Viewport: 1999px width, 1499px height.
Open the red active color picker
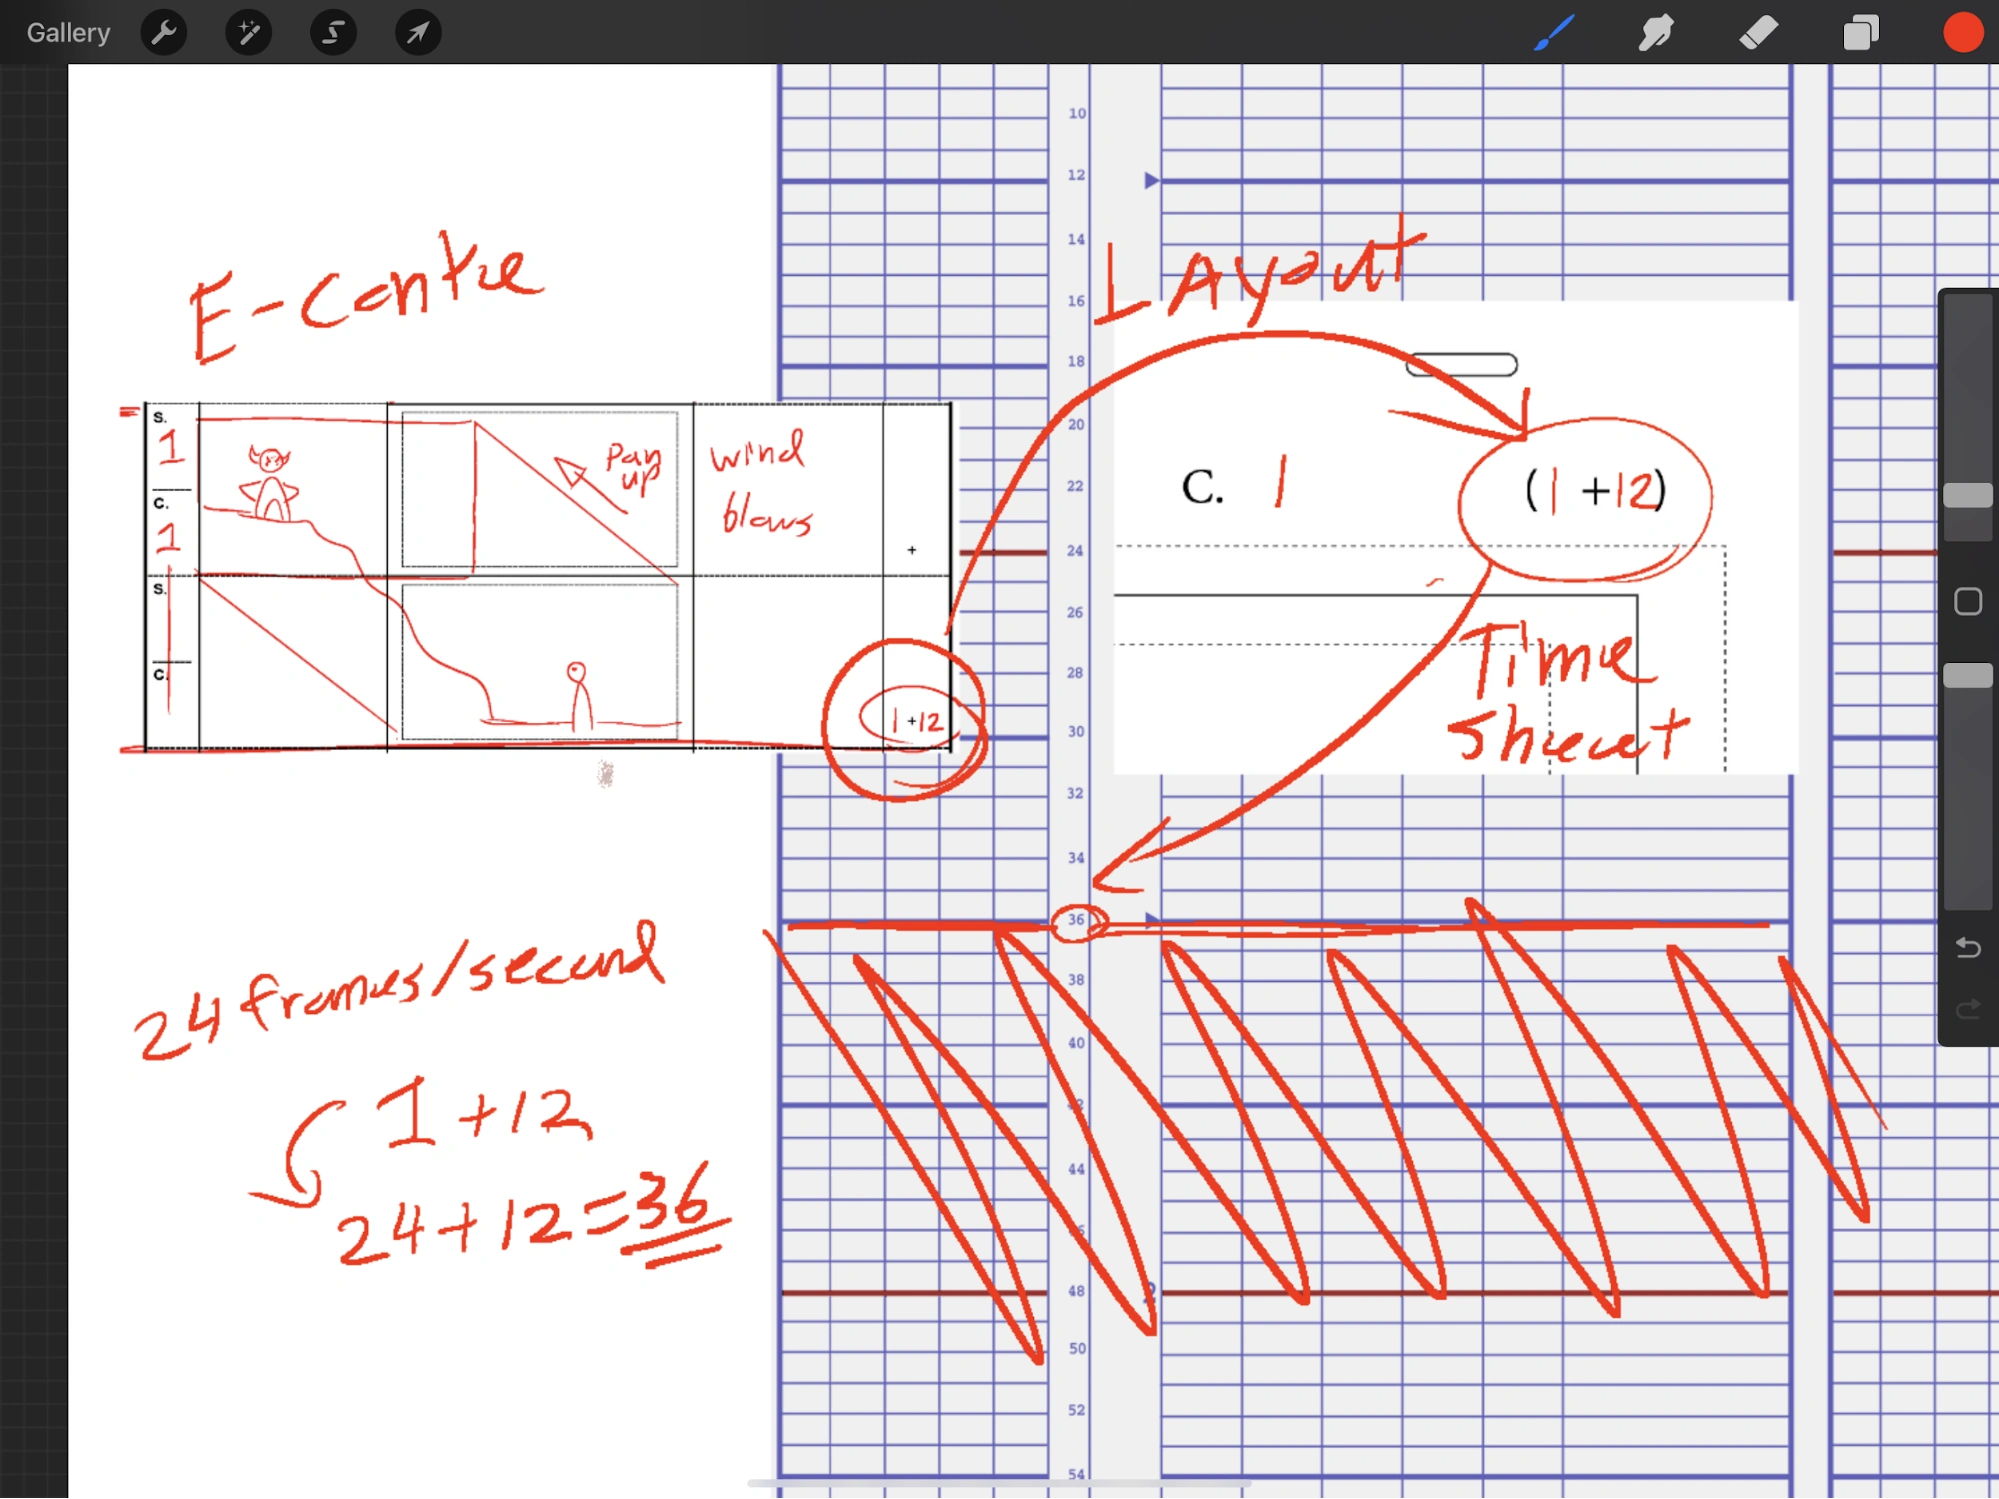pos(1962,33)
